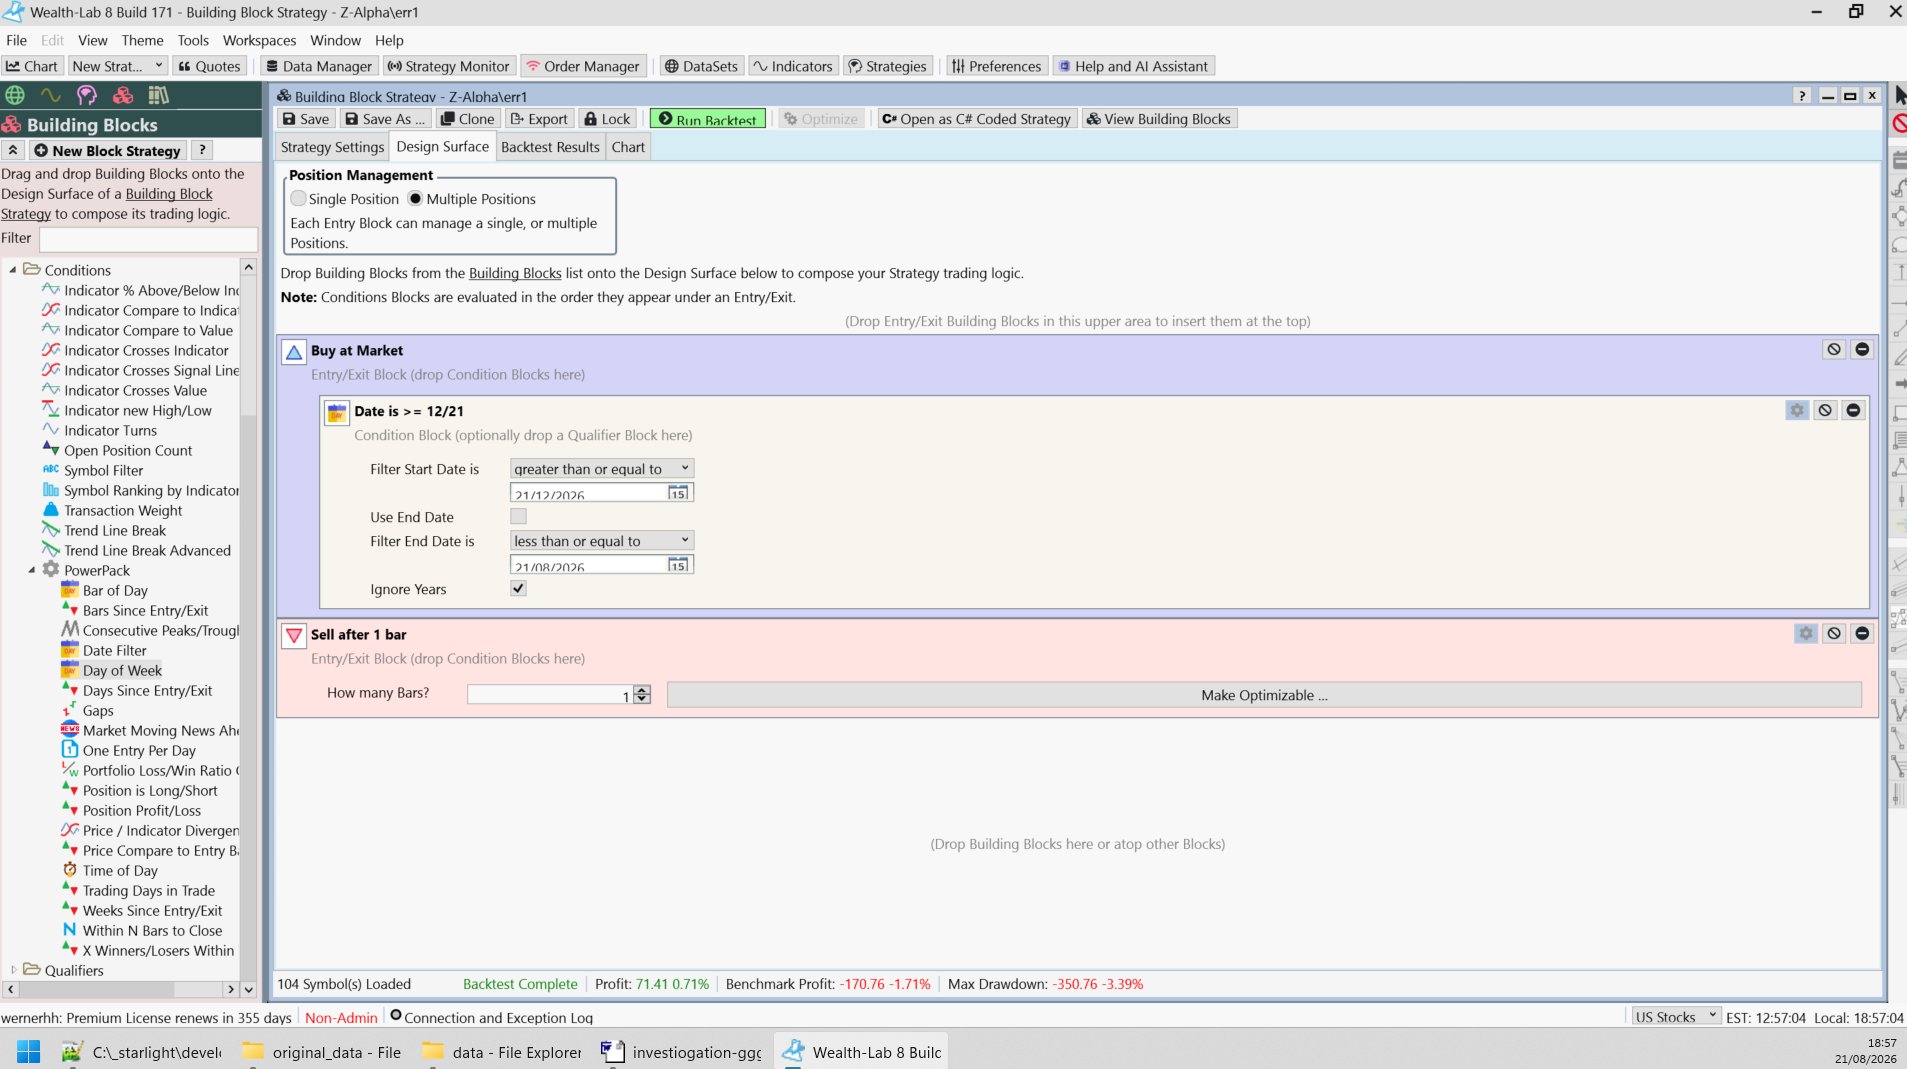This screenshot has width=1907, height=1069.
Task: Export the strategy
Action: [x=539, y=119]
